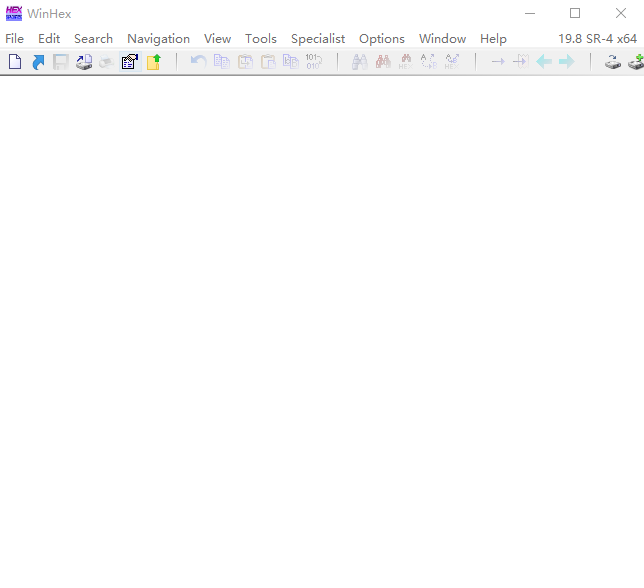
Task: Click the Clone Disk icon
Action: (613, 62)
